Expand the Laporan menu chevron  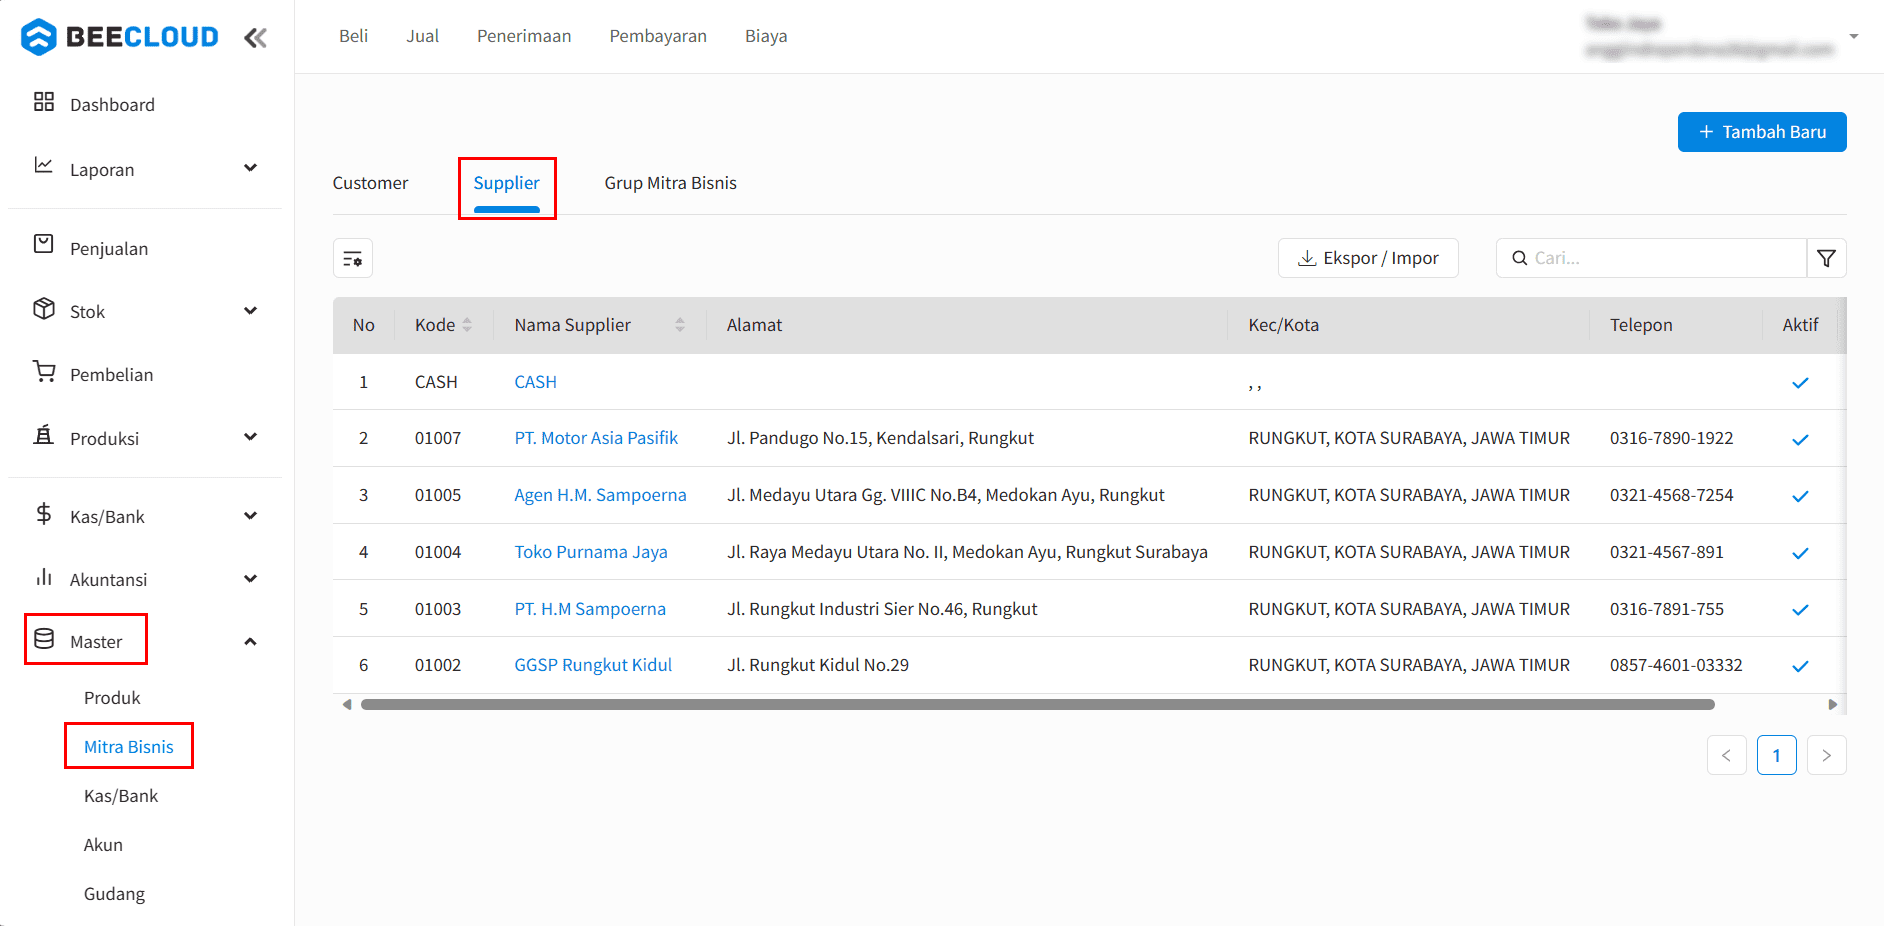251,168
